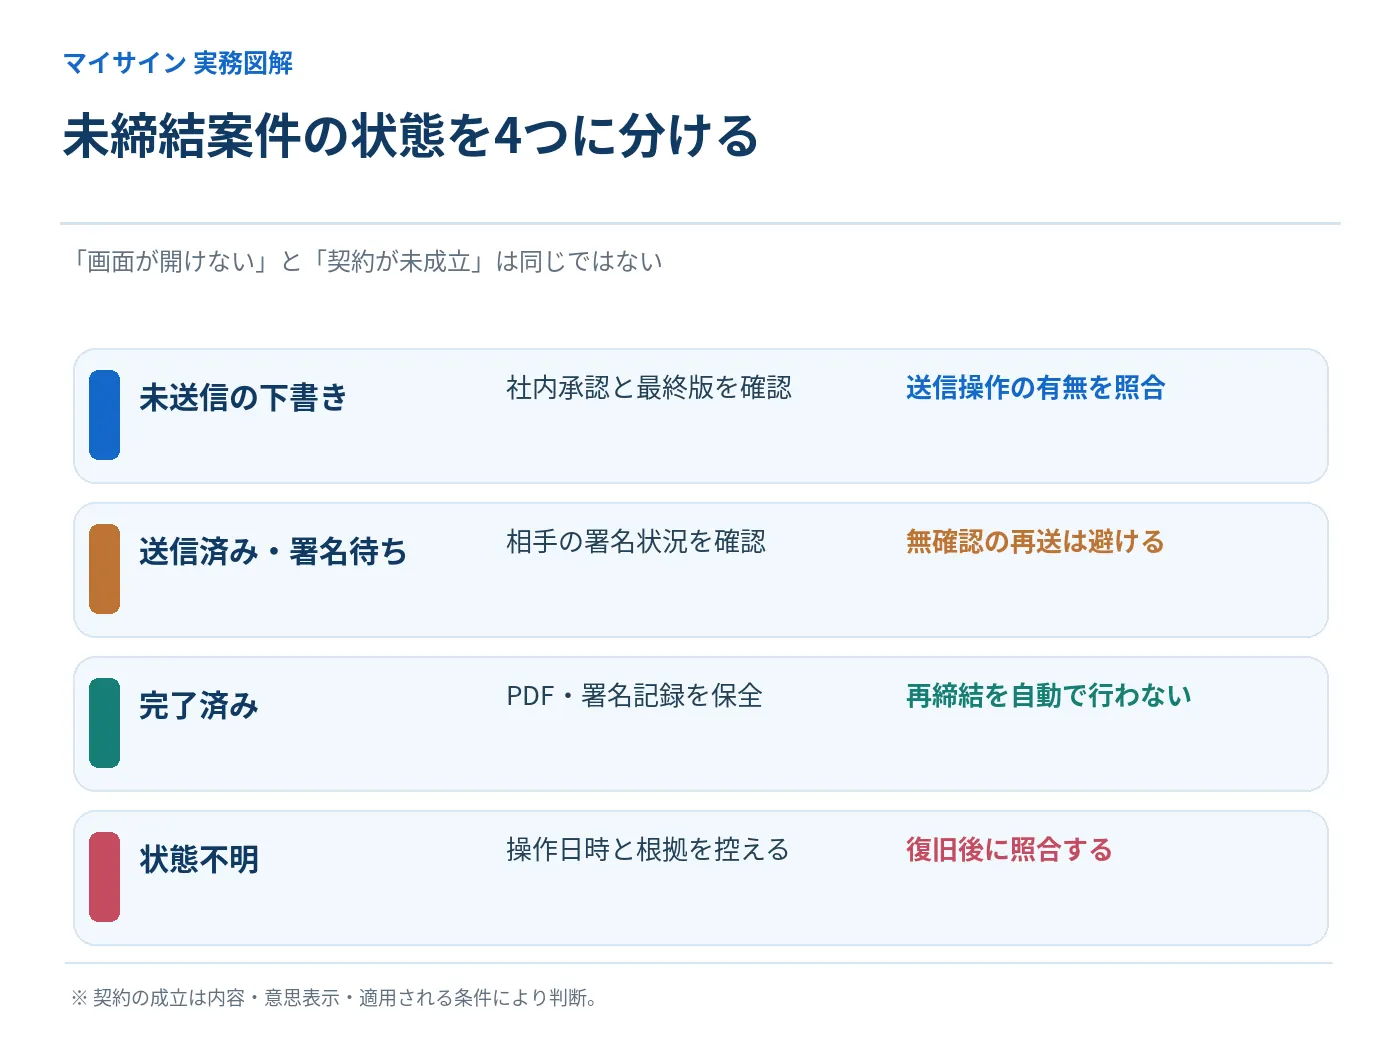Image resolution: width=1400 pixels, height=1050 pixels.
Task: Click the orange note 無確認の再送は避ける
Action: tap(1035, 542)
